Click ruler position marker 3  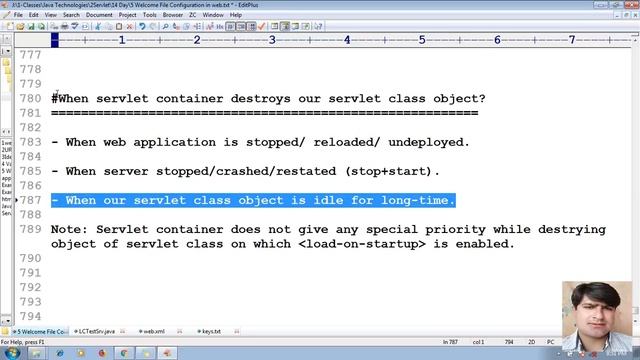272,40
